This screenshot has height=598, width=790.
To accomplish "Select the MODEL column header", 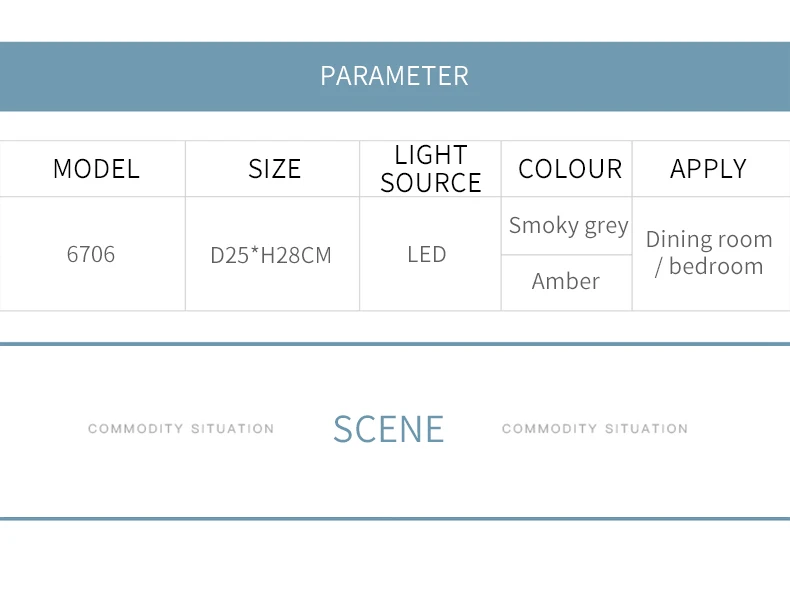I will tap(96, 169).
